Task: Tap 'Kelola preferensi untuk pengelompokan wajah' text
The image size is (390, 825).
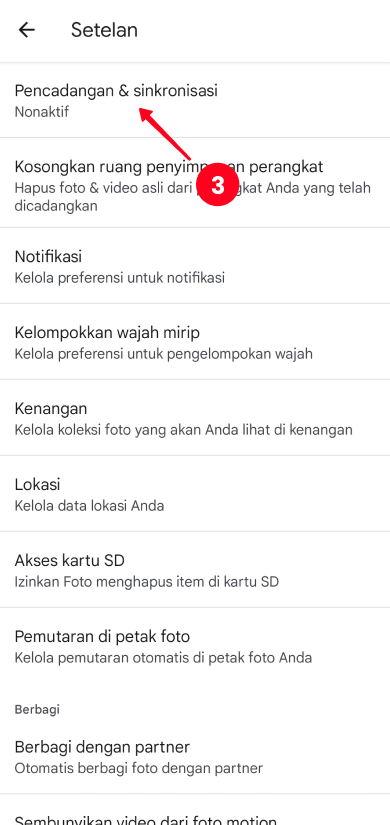Action: [x=164, y=354]
